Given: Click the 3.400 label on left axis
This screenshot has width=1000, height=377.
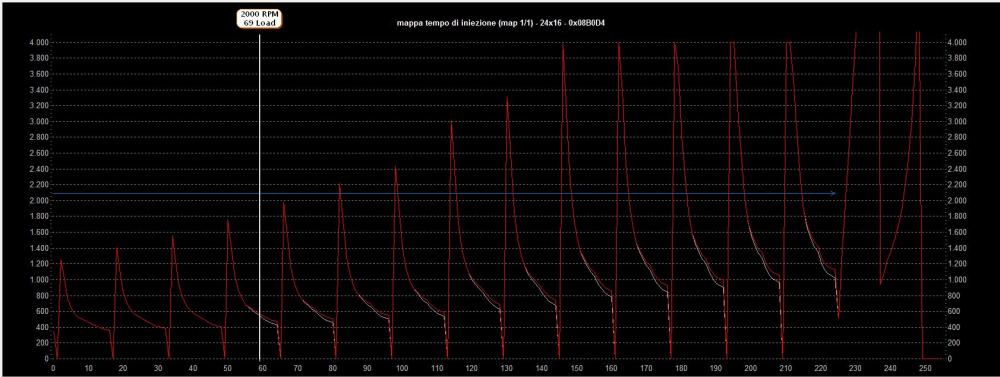Looking at the screenshot, I should (x=39, y=90).
